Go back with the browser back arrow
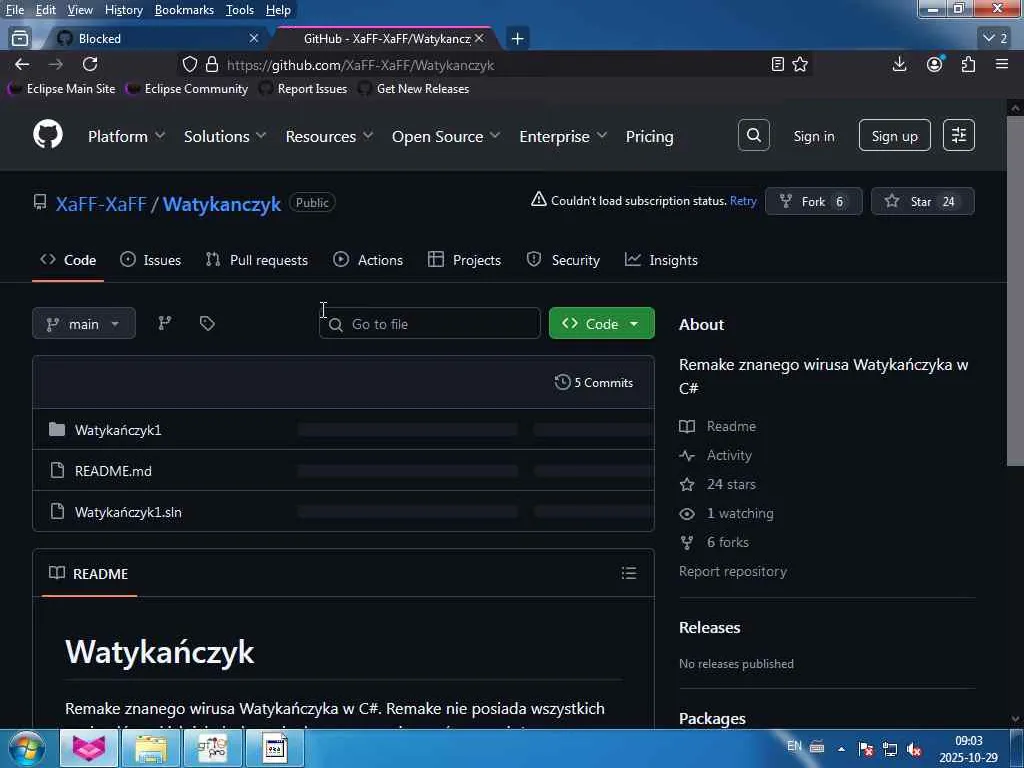This screenshot has height=768, width=1024. pos(22,64)
